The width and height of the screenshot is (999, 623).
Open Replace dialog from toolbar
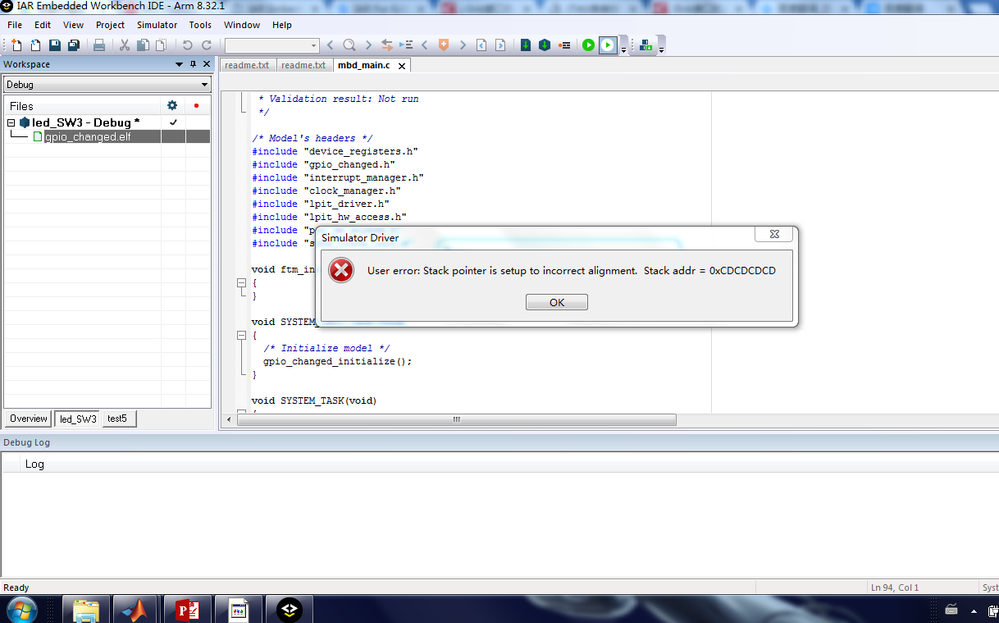(387, 45)
